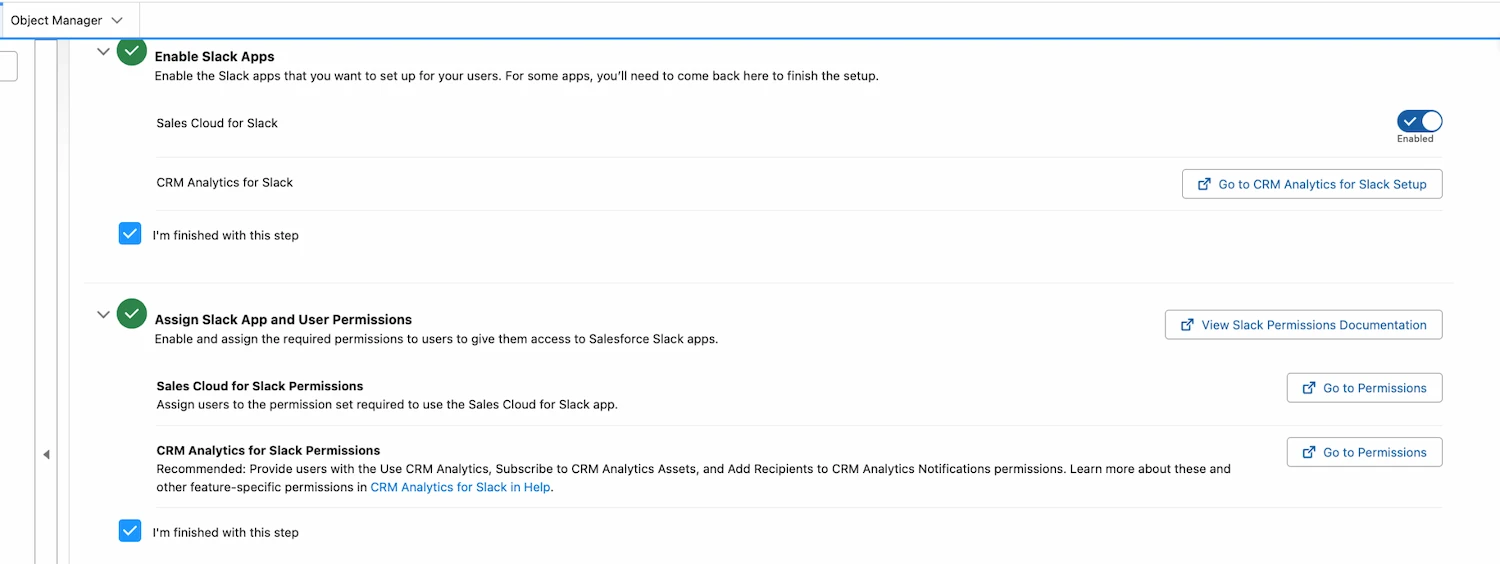The height and width of the screenshot is (564, 1500).
Task: Click the Sales Cloud for Slack Permissions label
Action: click(x=260, y=386)
